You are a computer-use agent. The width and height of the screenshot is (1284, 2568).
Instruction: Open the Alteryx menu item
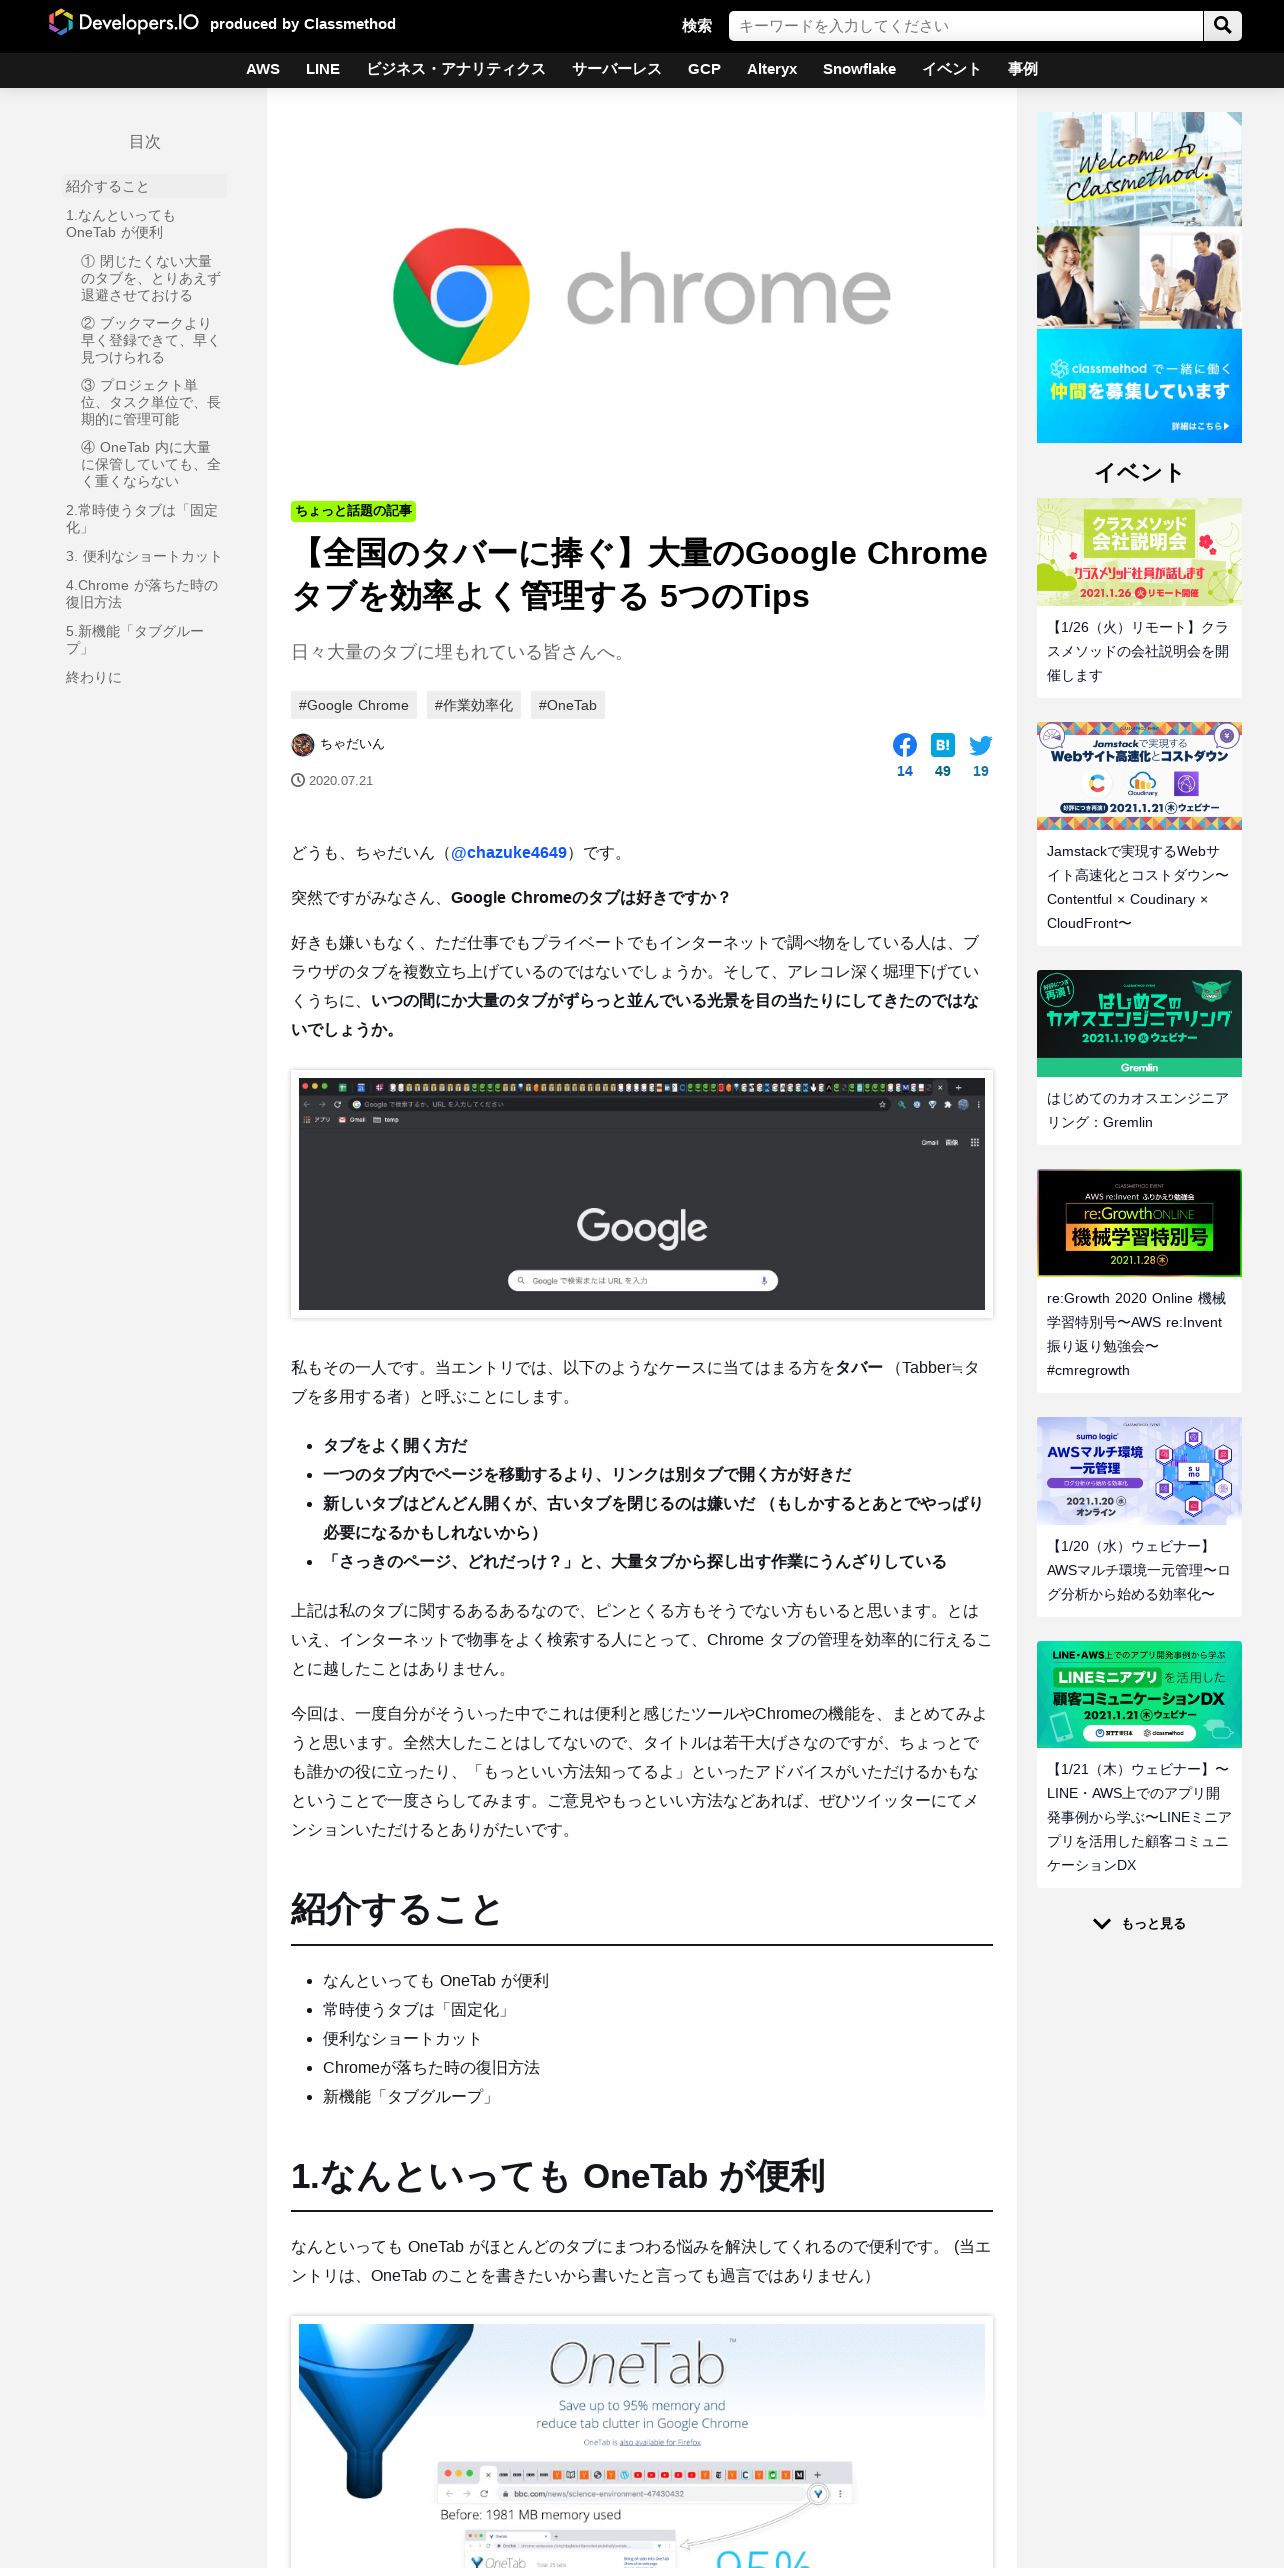pos(772,69)
